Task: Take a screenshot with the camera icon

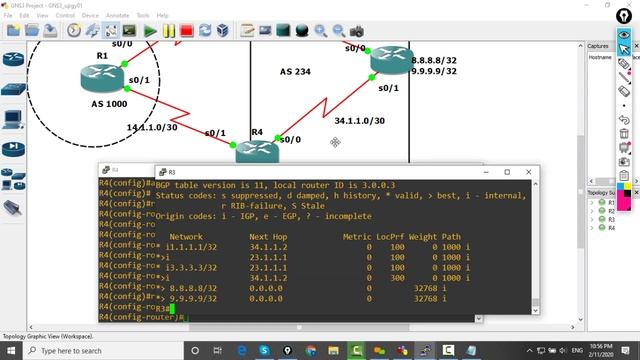Action: (357, 31)
